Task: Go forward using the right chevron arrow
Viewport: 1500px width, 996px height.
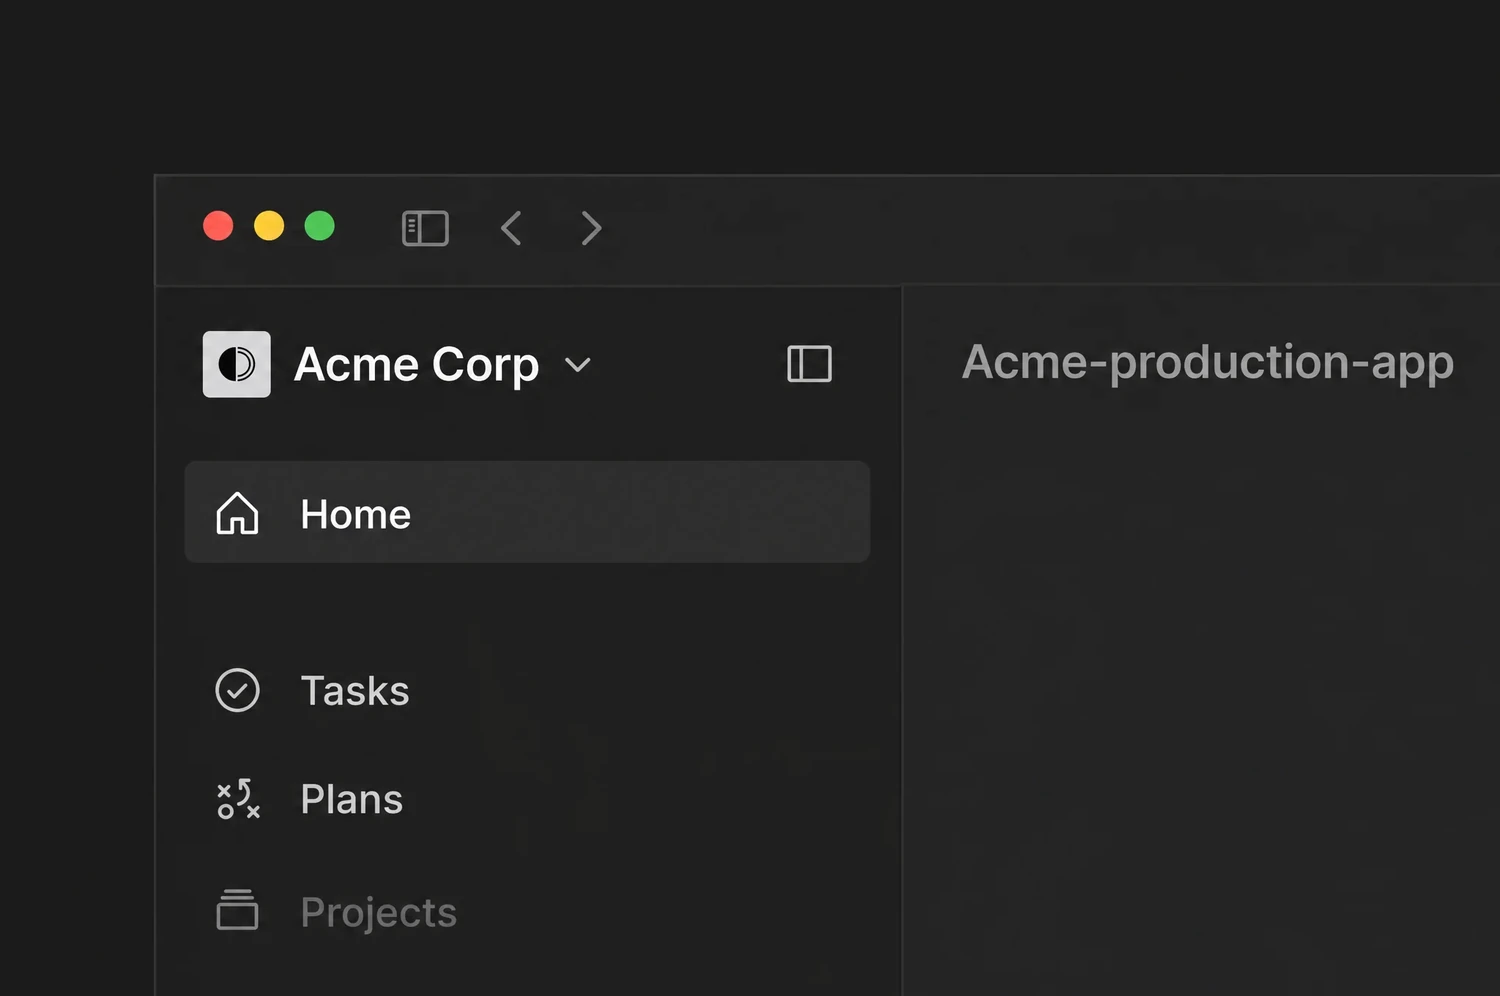Action: (591, 228)
